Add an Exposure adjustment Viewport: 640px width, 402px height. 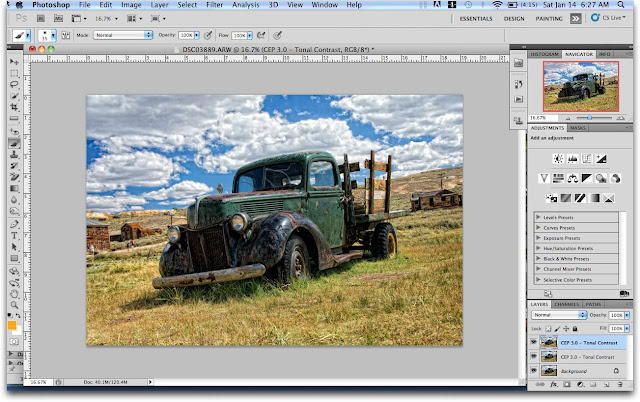(x=601, y=159)
